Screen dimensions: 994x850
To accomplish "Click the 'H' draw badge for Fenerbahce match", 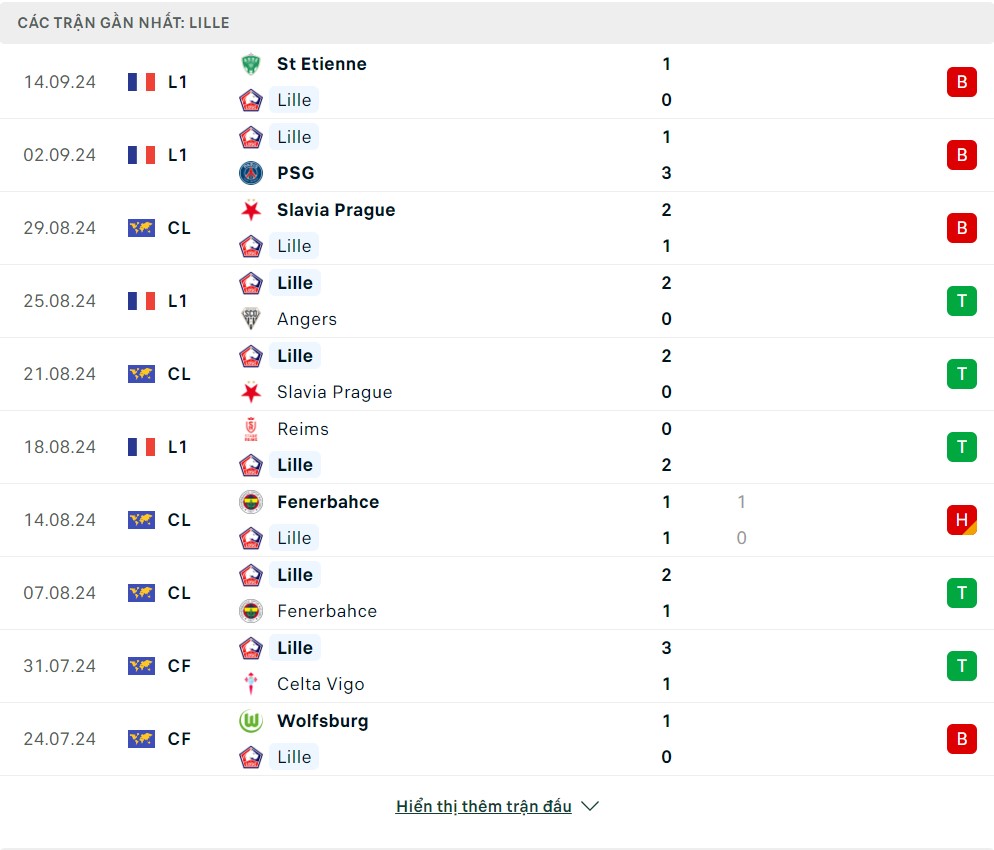I will pyautogui.click(x=961, y=520).
